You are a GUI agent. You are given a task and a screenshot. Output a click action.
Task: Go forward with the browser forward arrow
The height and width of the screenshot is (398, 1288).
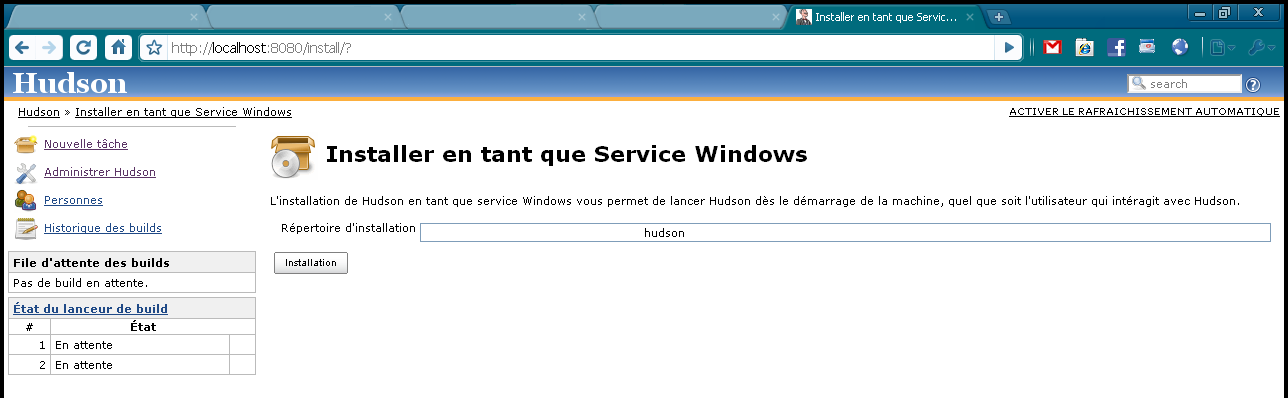(x=49, y=47)
